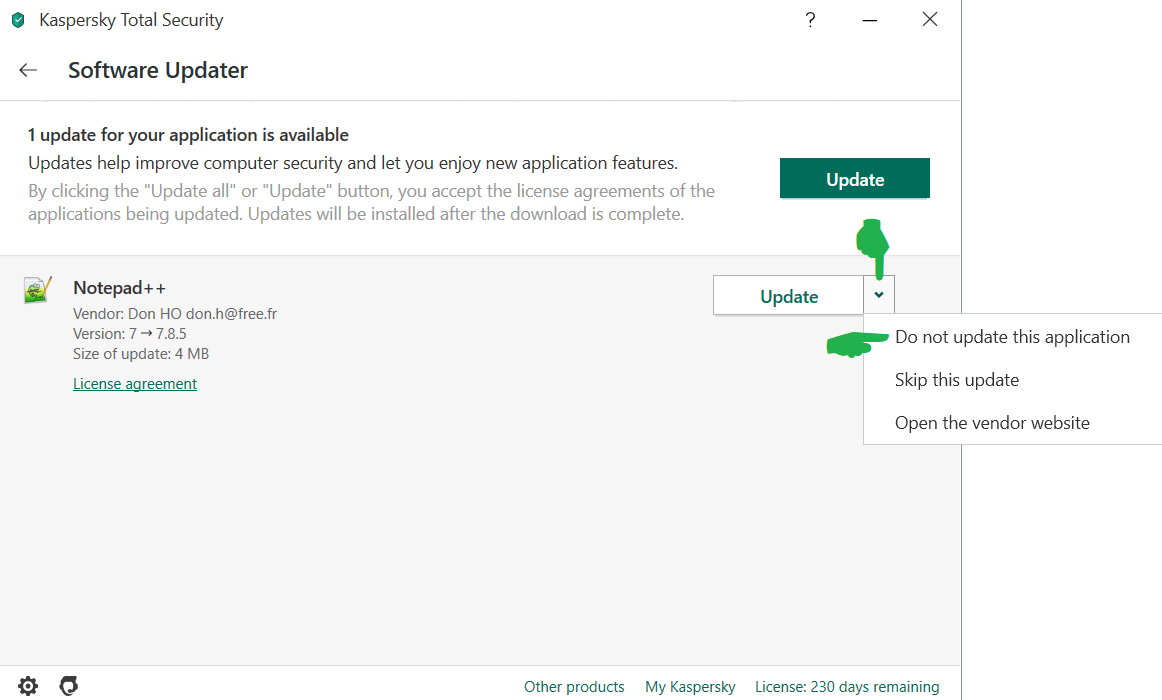This screenshot has height=700, width=1162.
Task: Open help via the question mark icon
Action: 810,20
